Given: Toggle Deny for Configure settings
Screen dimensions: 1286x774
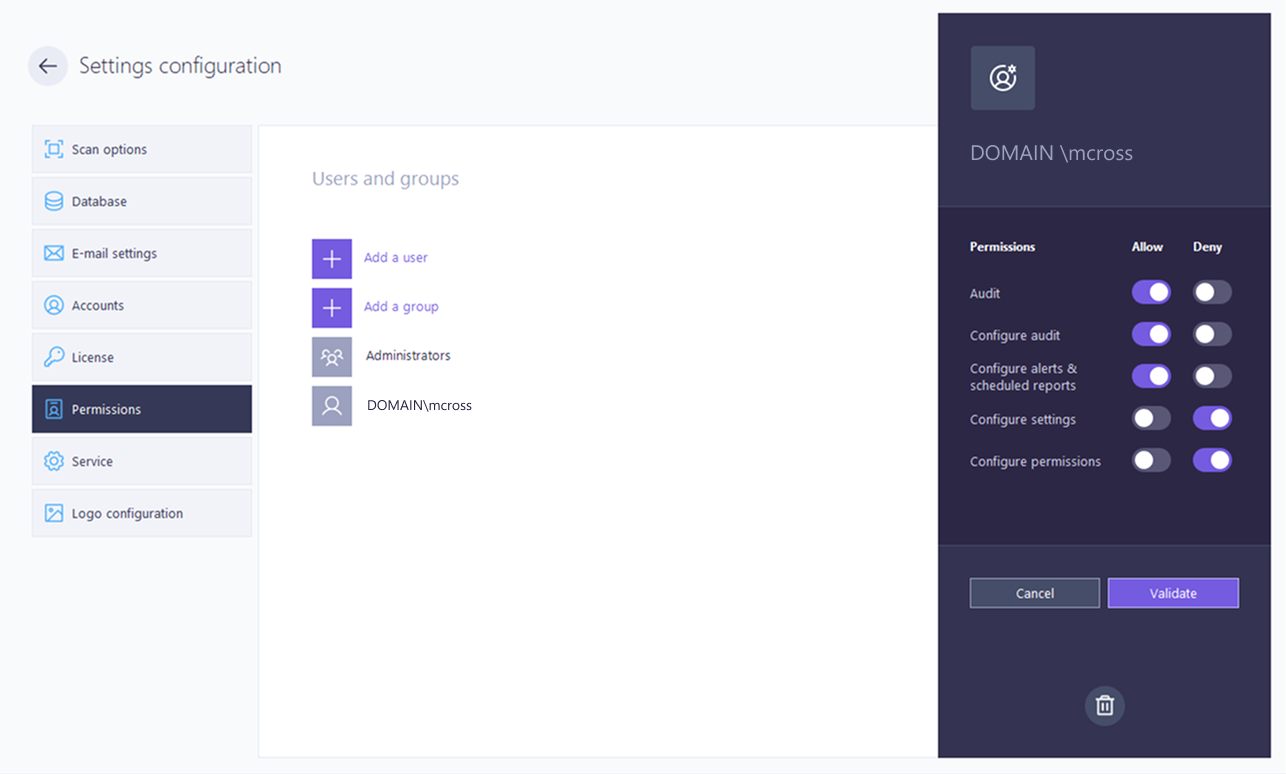Looking at the screenshot, I should click(x=1212, y=418).
